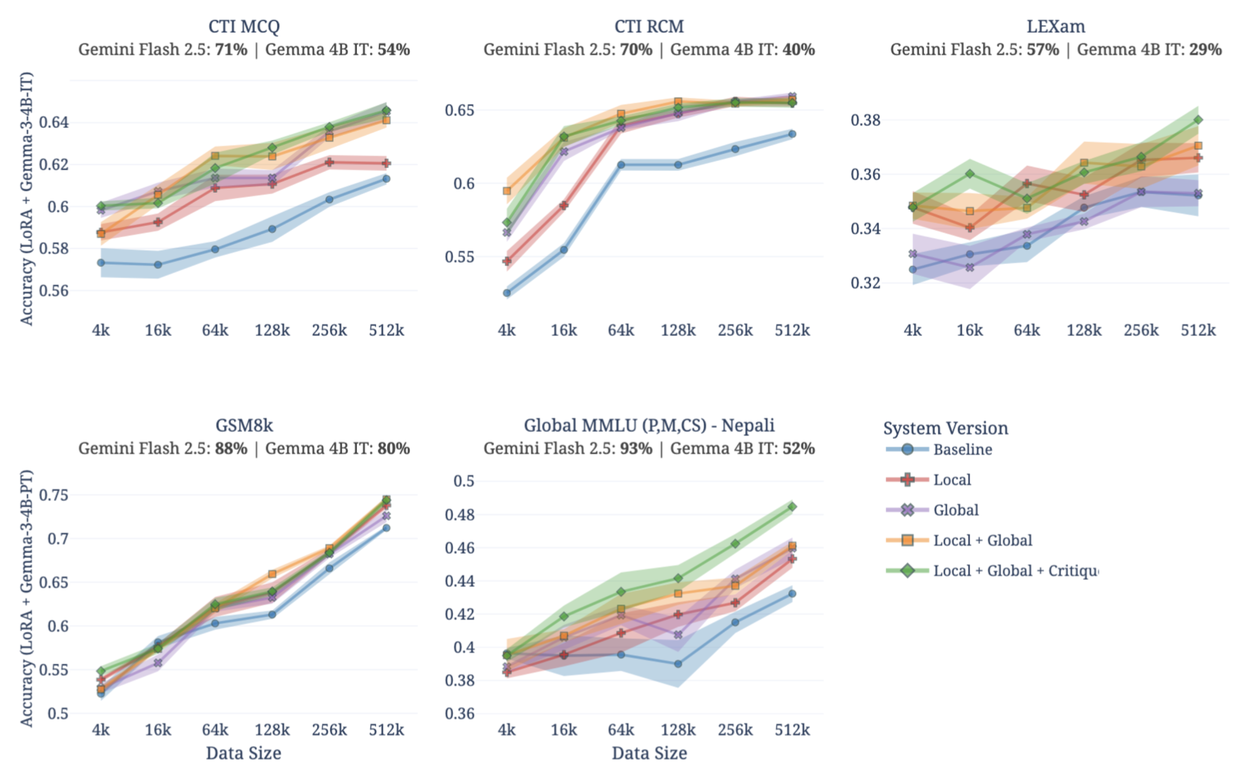Hide the Global series via its legend label
Viewport: 1250px width, 778px height.
[955, 510]
